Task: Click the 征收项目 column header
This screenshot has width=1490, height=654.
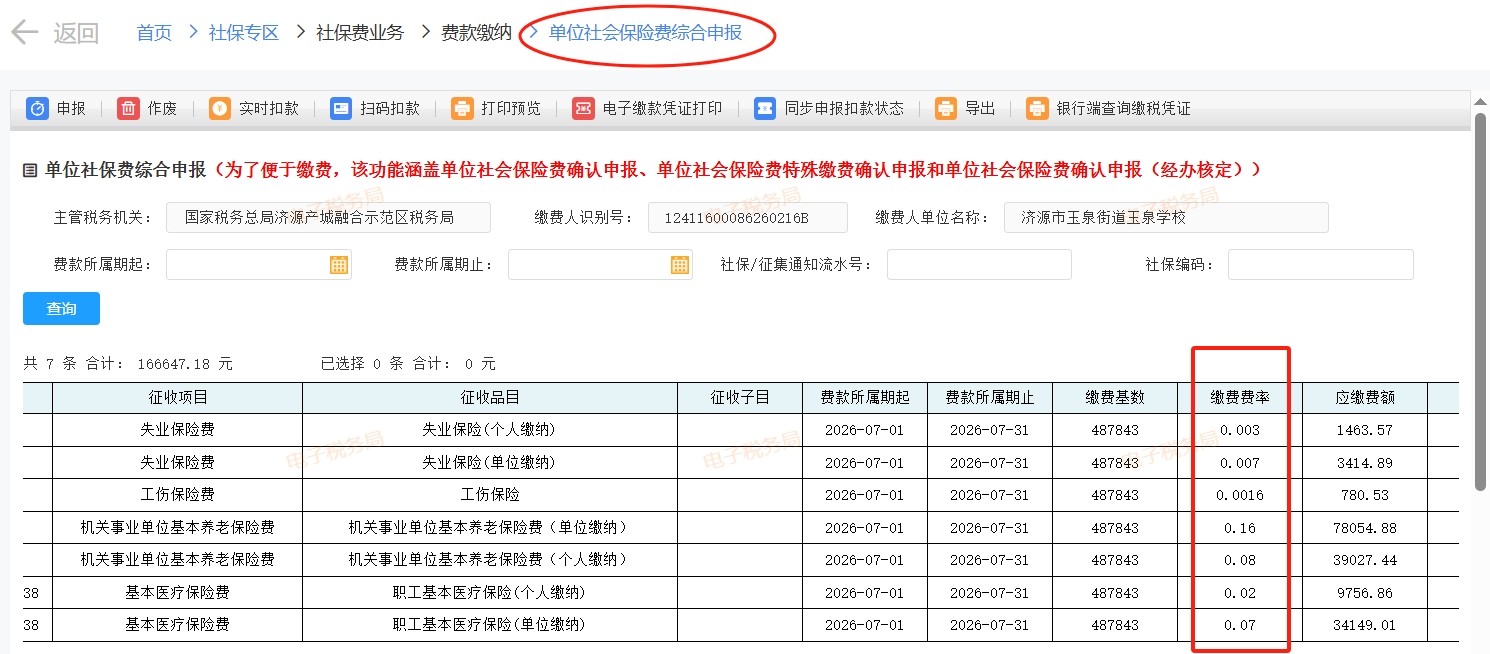Action: click(x=177, y=398)
